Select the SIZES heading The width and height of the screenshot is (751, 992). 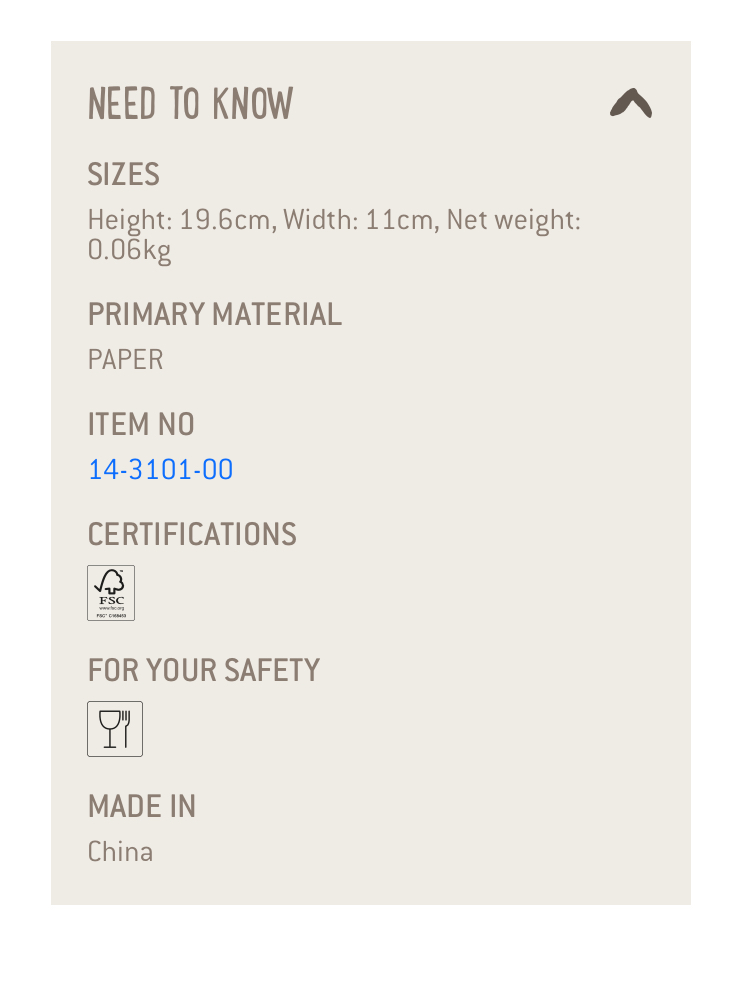(123, 174)
